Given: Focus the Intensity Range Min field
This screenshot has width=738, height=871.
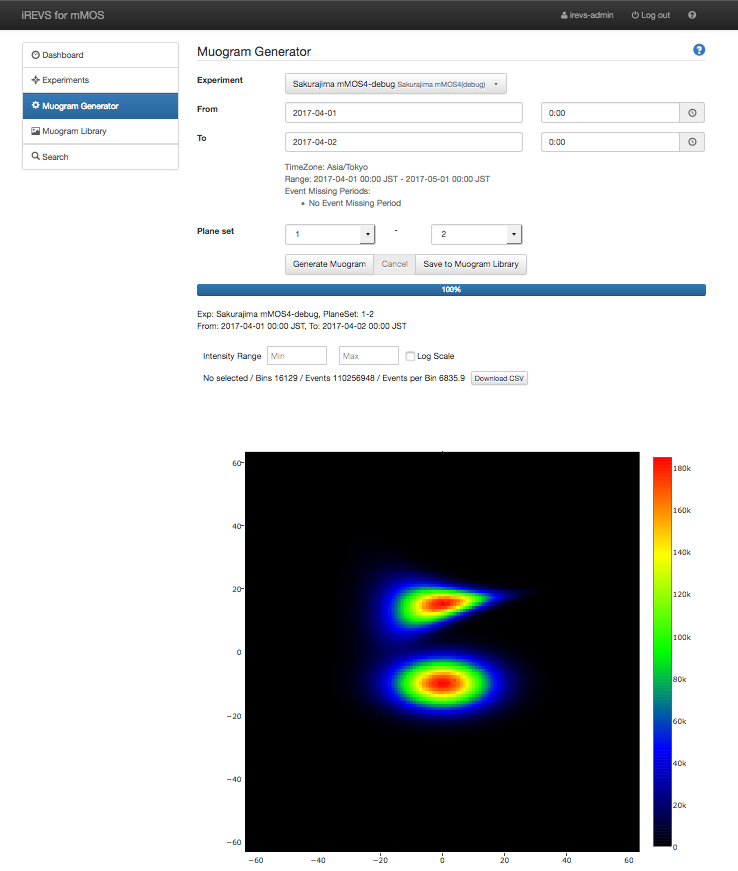Looking at the screenshot, I should [295, 356].
